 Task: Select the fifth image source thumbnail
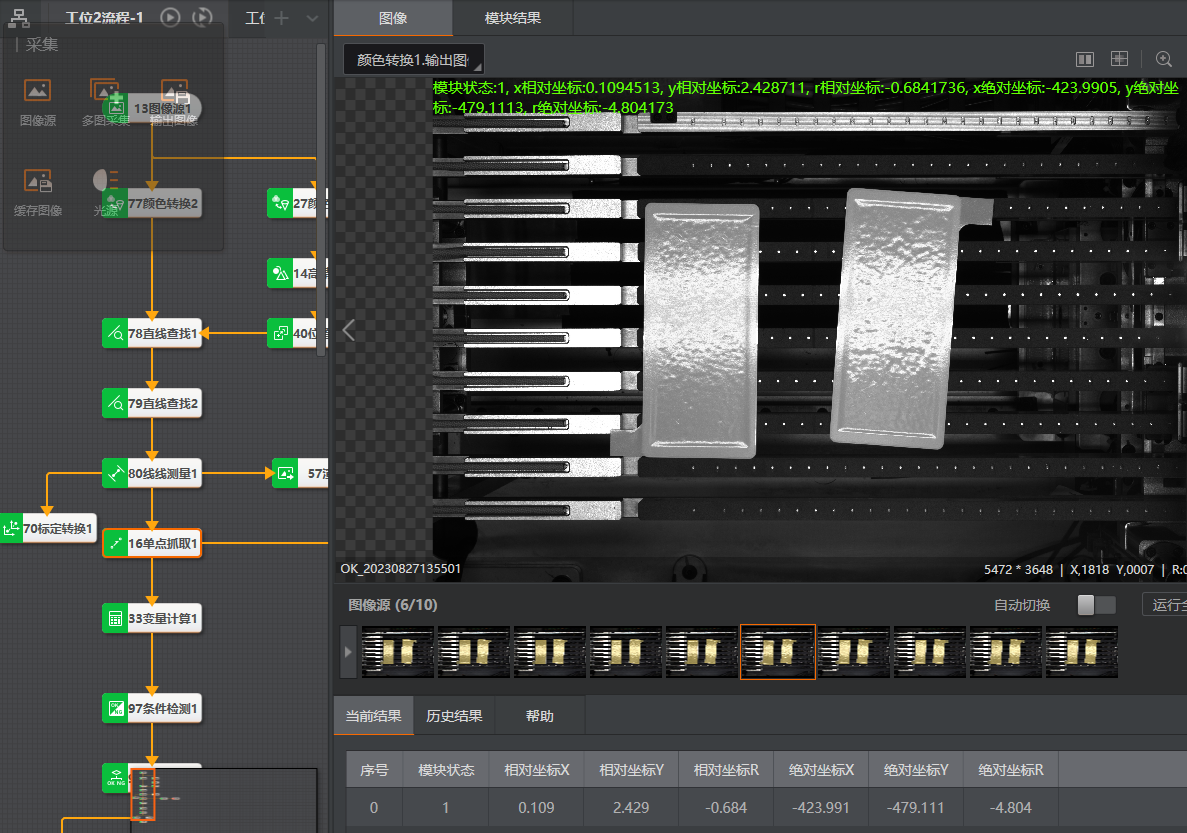pyautogui.click(x=702, y=651)
